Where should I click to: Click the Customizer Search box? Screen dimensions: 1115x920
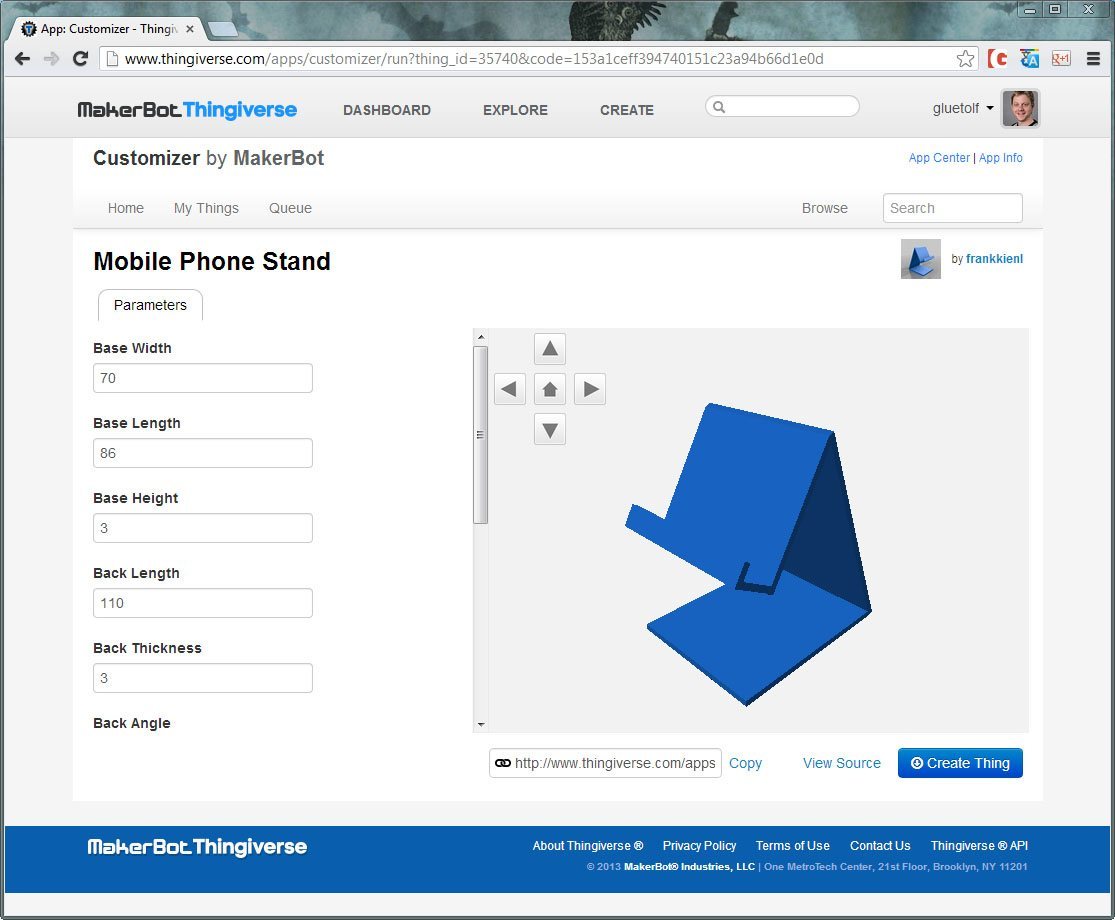(x=953, y=208)
